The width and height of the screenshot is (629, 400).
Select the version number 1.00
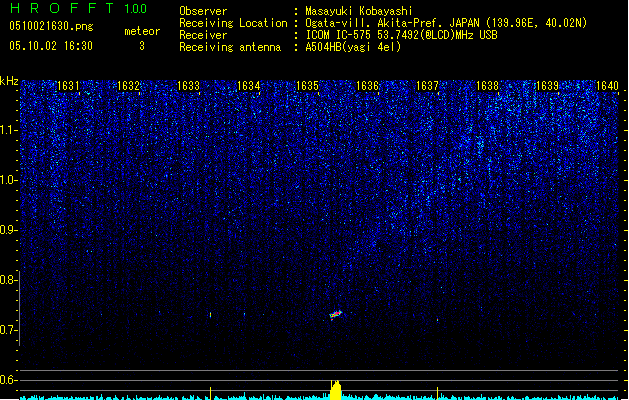click(135, 9)
